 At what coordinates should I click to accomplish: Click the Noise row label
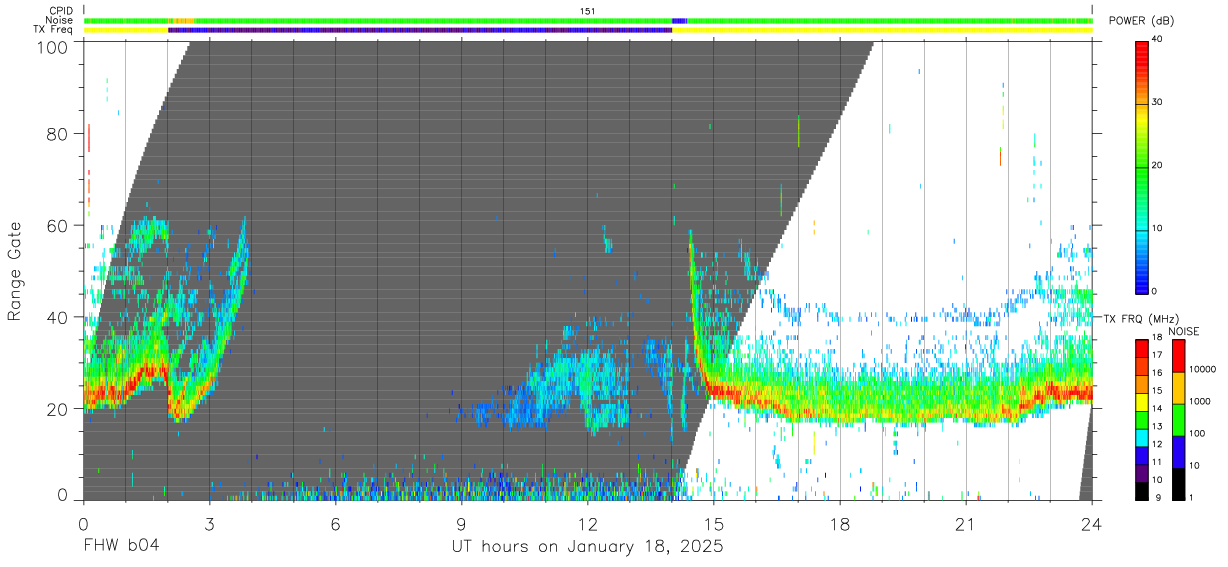(x=61, y=20)
